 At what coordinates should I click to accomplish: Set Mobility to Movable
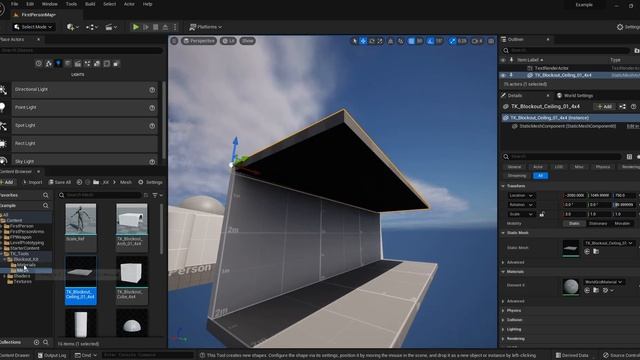tap(622, 223)
